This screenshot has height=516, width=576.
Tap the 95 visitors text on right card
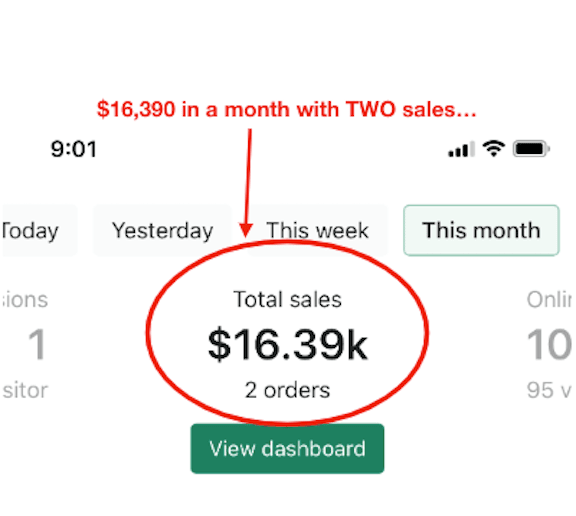pyautogui.click(x=550, y=390)
